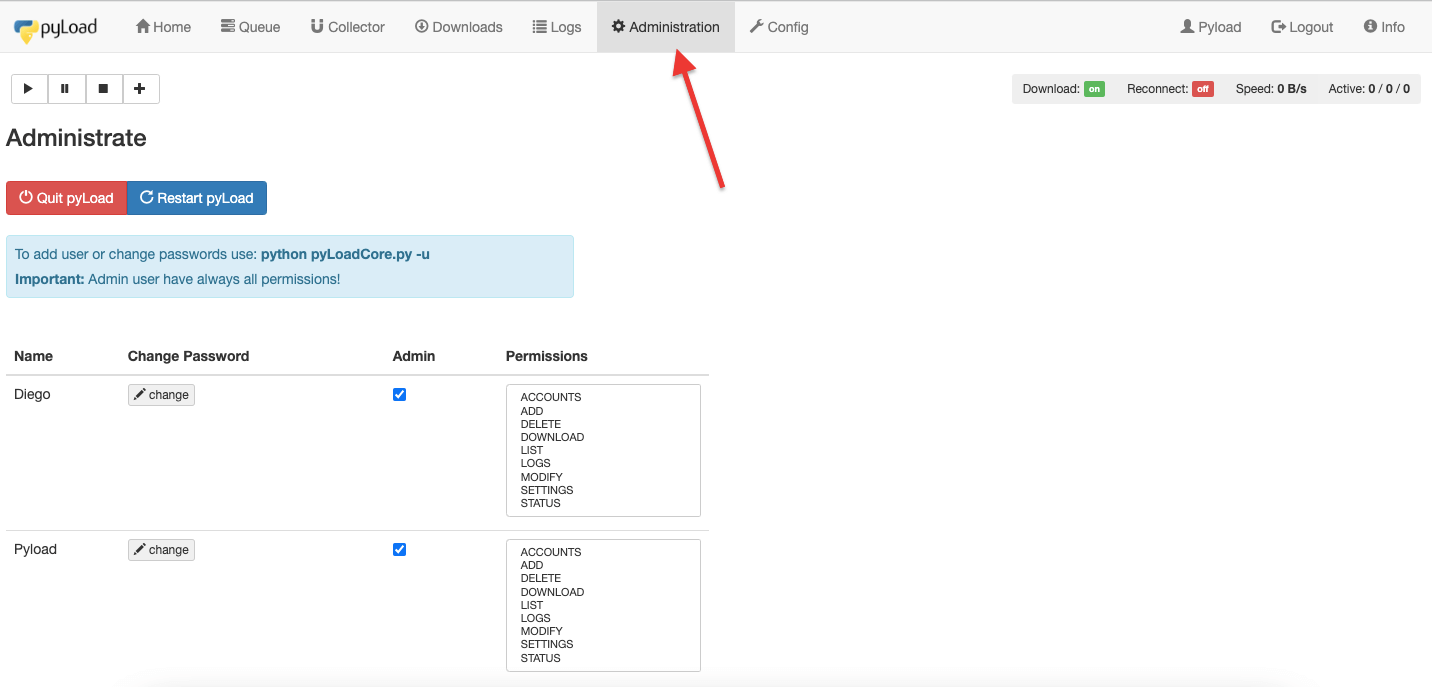This screenshot has width=1432, height=687.
Task: Click the Admin column header
Action: pyautogui.click(x=414, y=356)
